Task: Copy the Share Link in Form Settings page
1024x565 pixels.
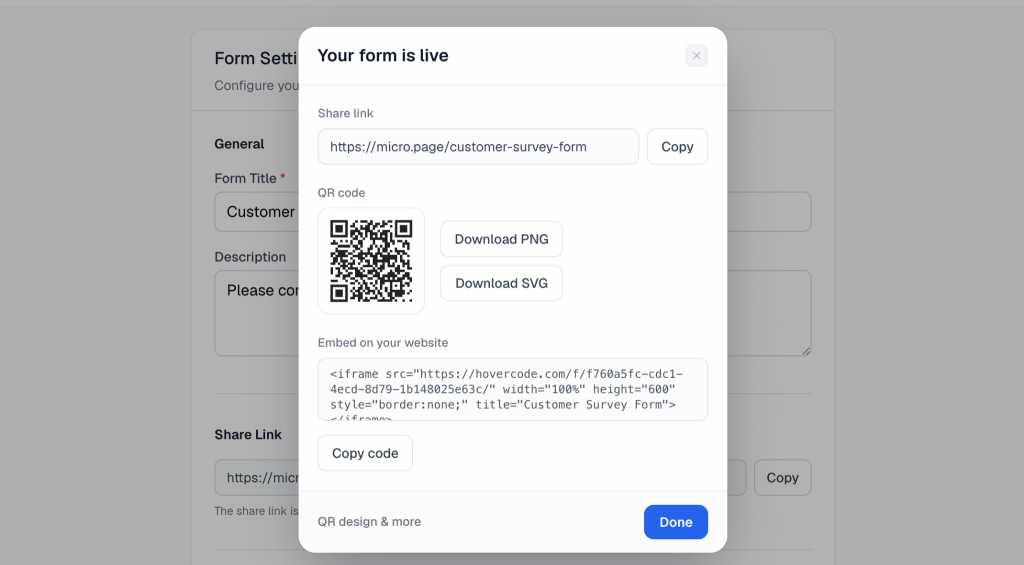Action: (782, 477)
